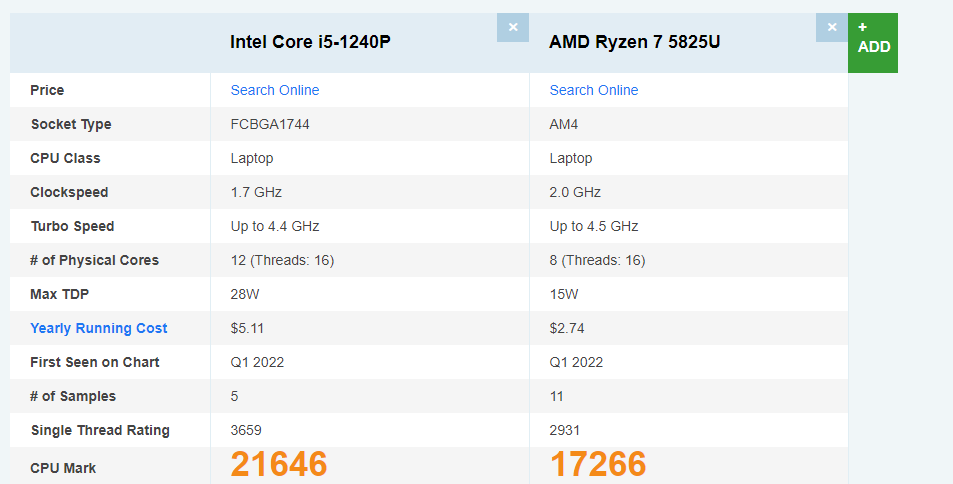Screen dimensions: 953x484
Task: Click the 17266 CPU Mark score
Action: click(598, 464)
